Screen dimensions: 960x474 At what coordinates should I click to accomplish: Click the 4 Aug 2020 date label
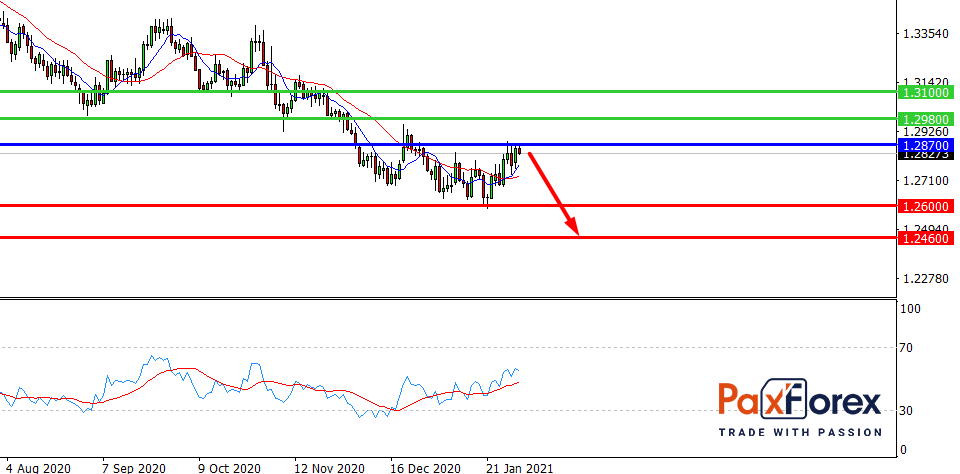pyautogui.click(x=37, y=468)
